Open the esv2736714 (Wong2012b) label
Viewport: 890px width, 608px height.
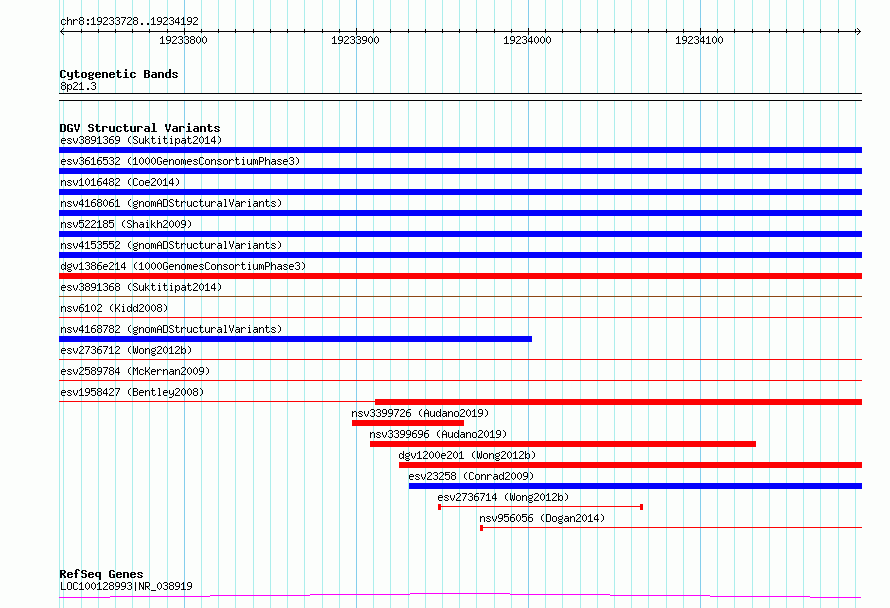(503, 497)
